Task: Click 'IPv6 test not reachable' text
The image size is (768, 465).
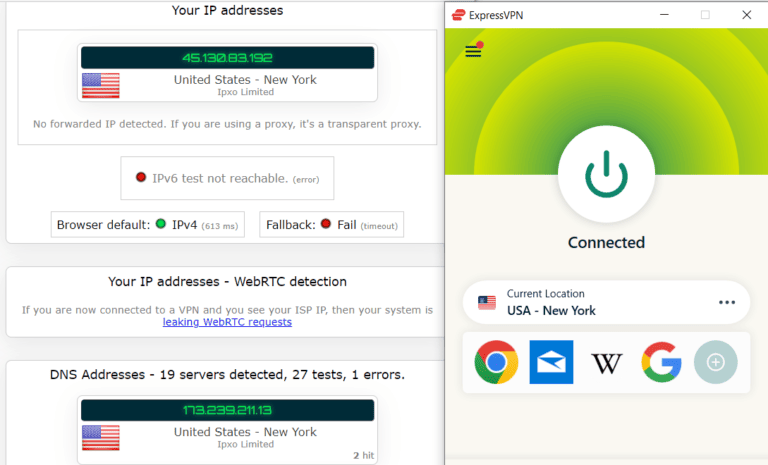Action: pos(220,178)
